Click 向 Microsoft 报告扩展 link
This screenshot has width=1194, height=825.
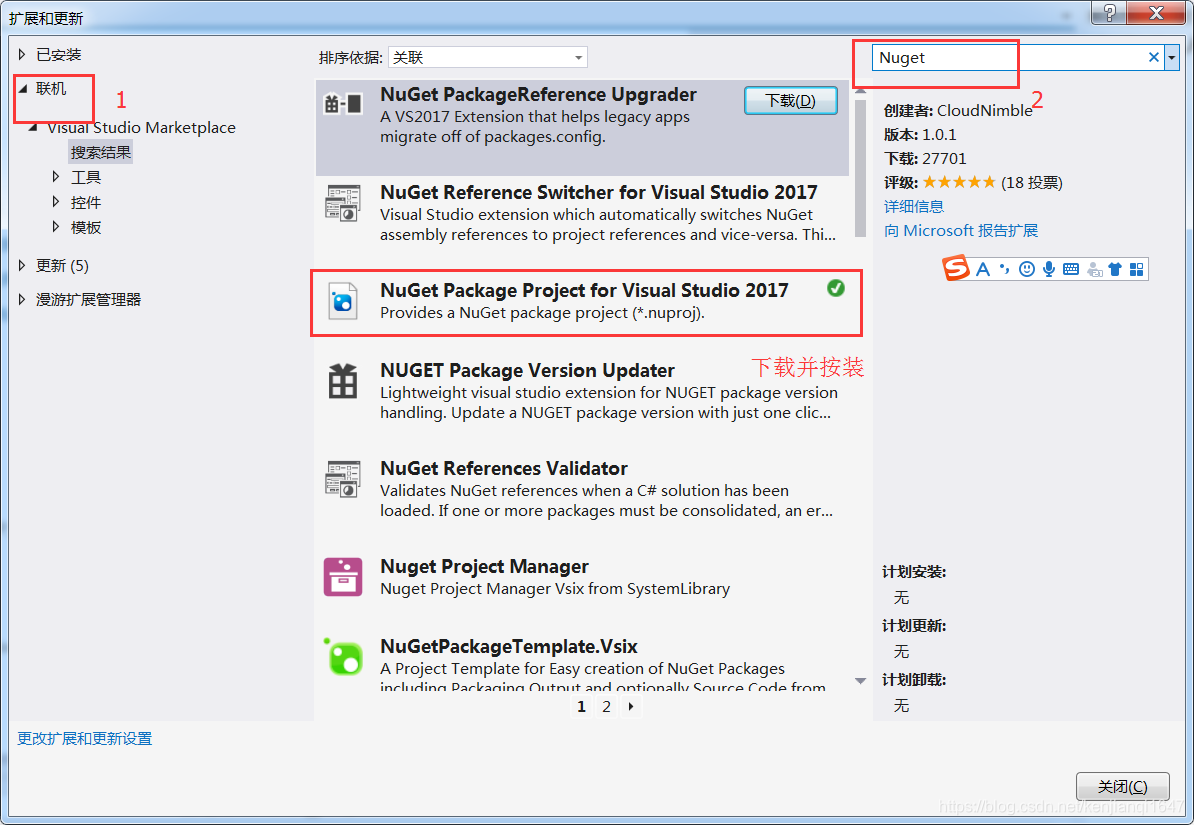tap(961, 230)
